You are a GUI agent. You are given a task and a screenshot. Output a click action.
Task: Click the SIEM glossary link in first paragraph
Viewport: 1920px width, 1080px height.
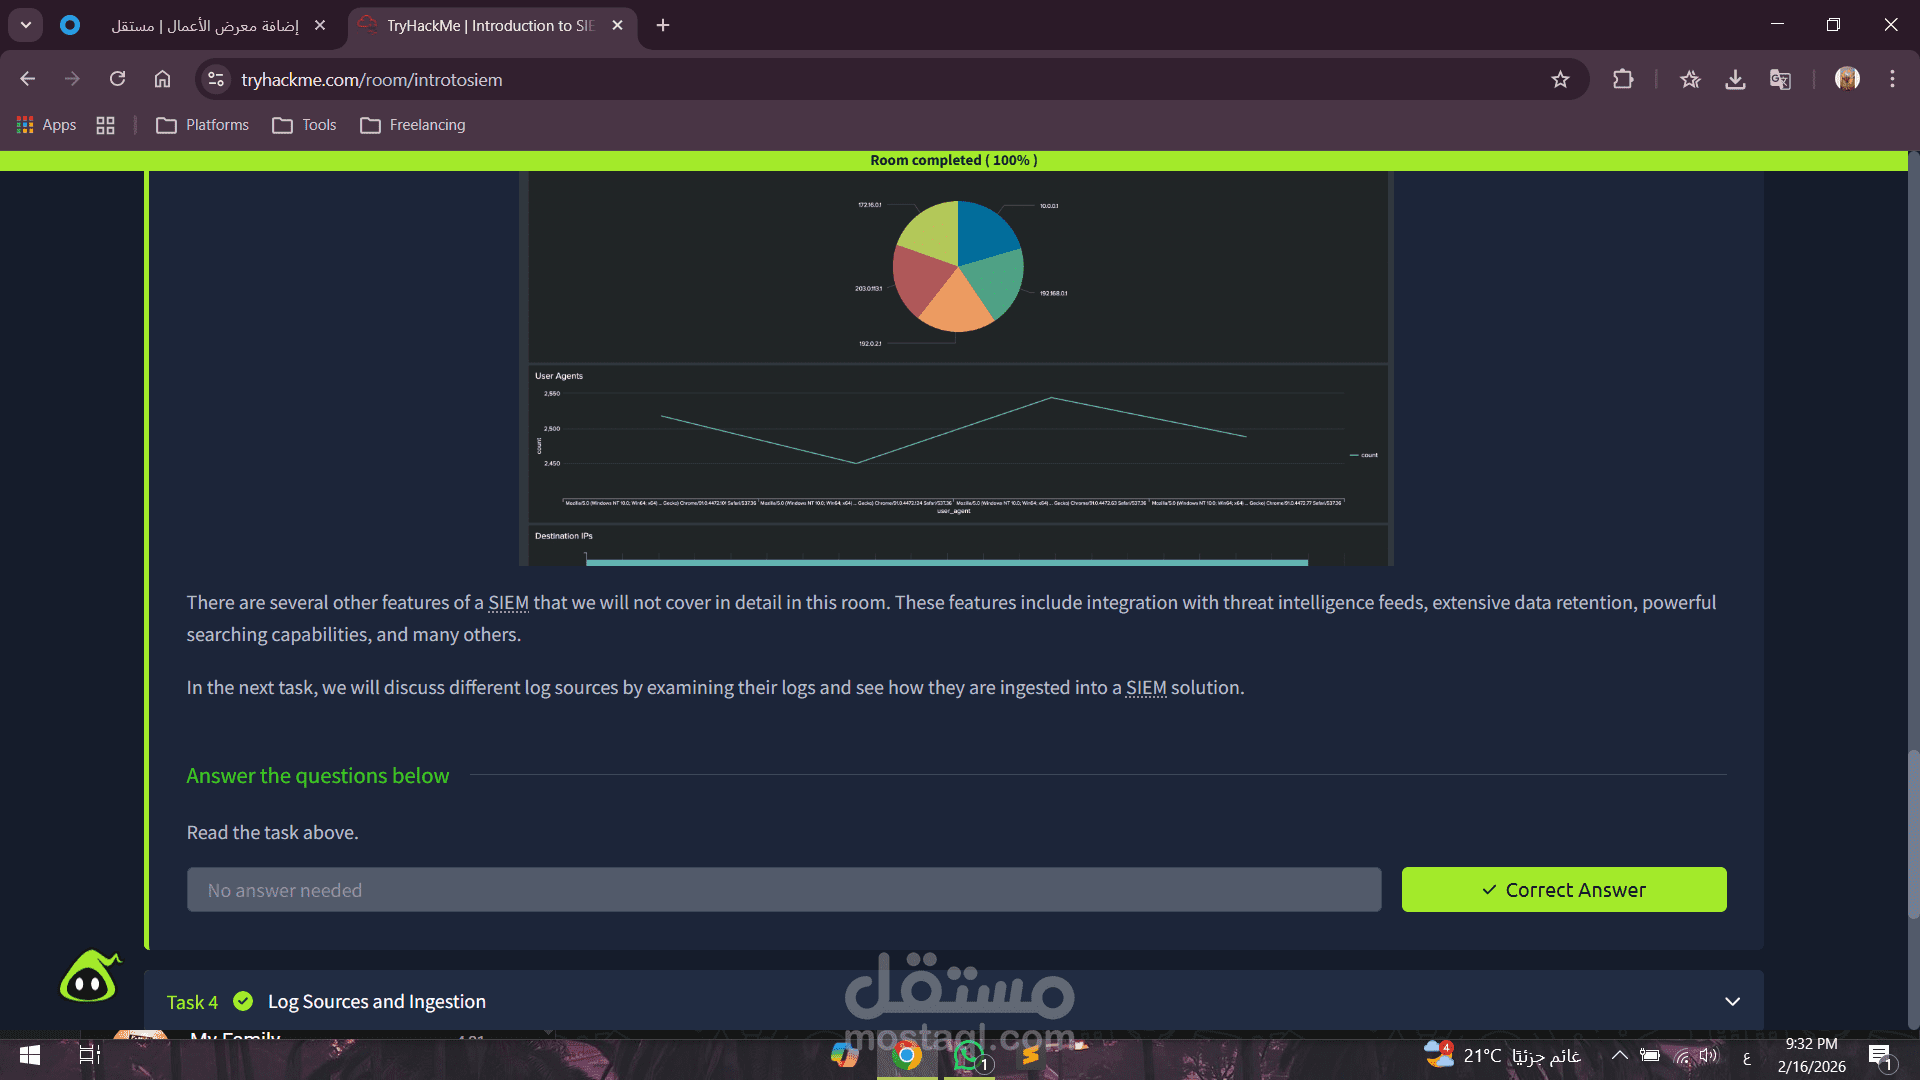pos(508,603)
